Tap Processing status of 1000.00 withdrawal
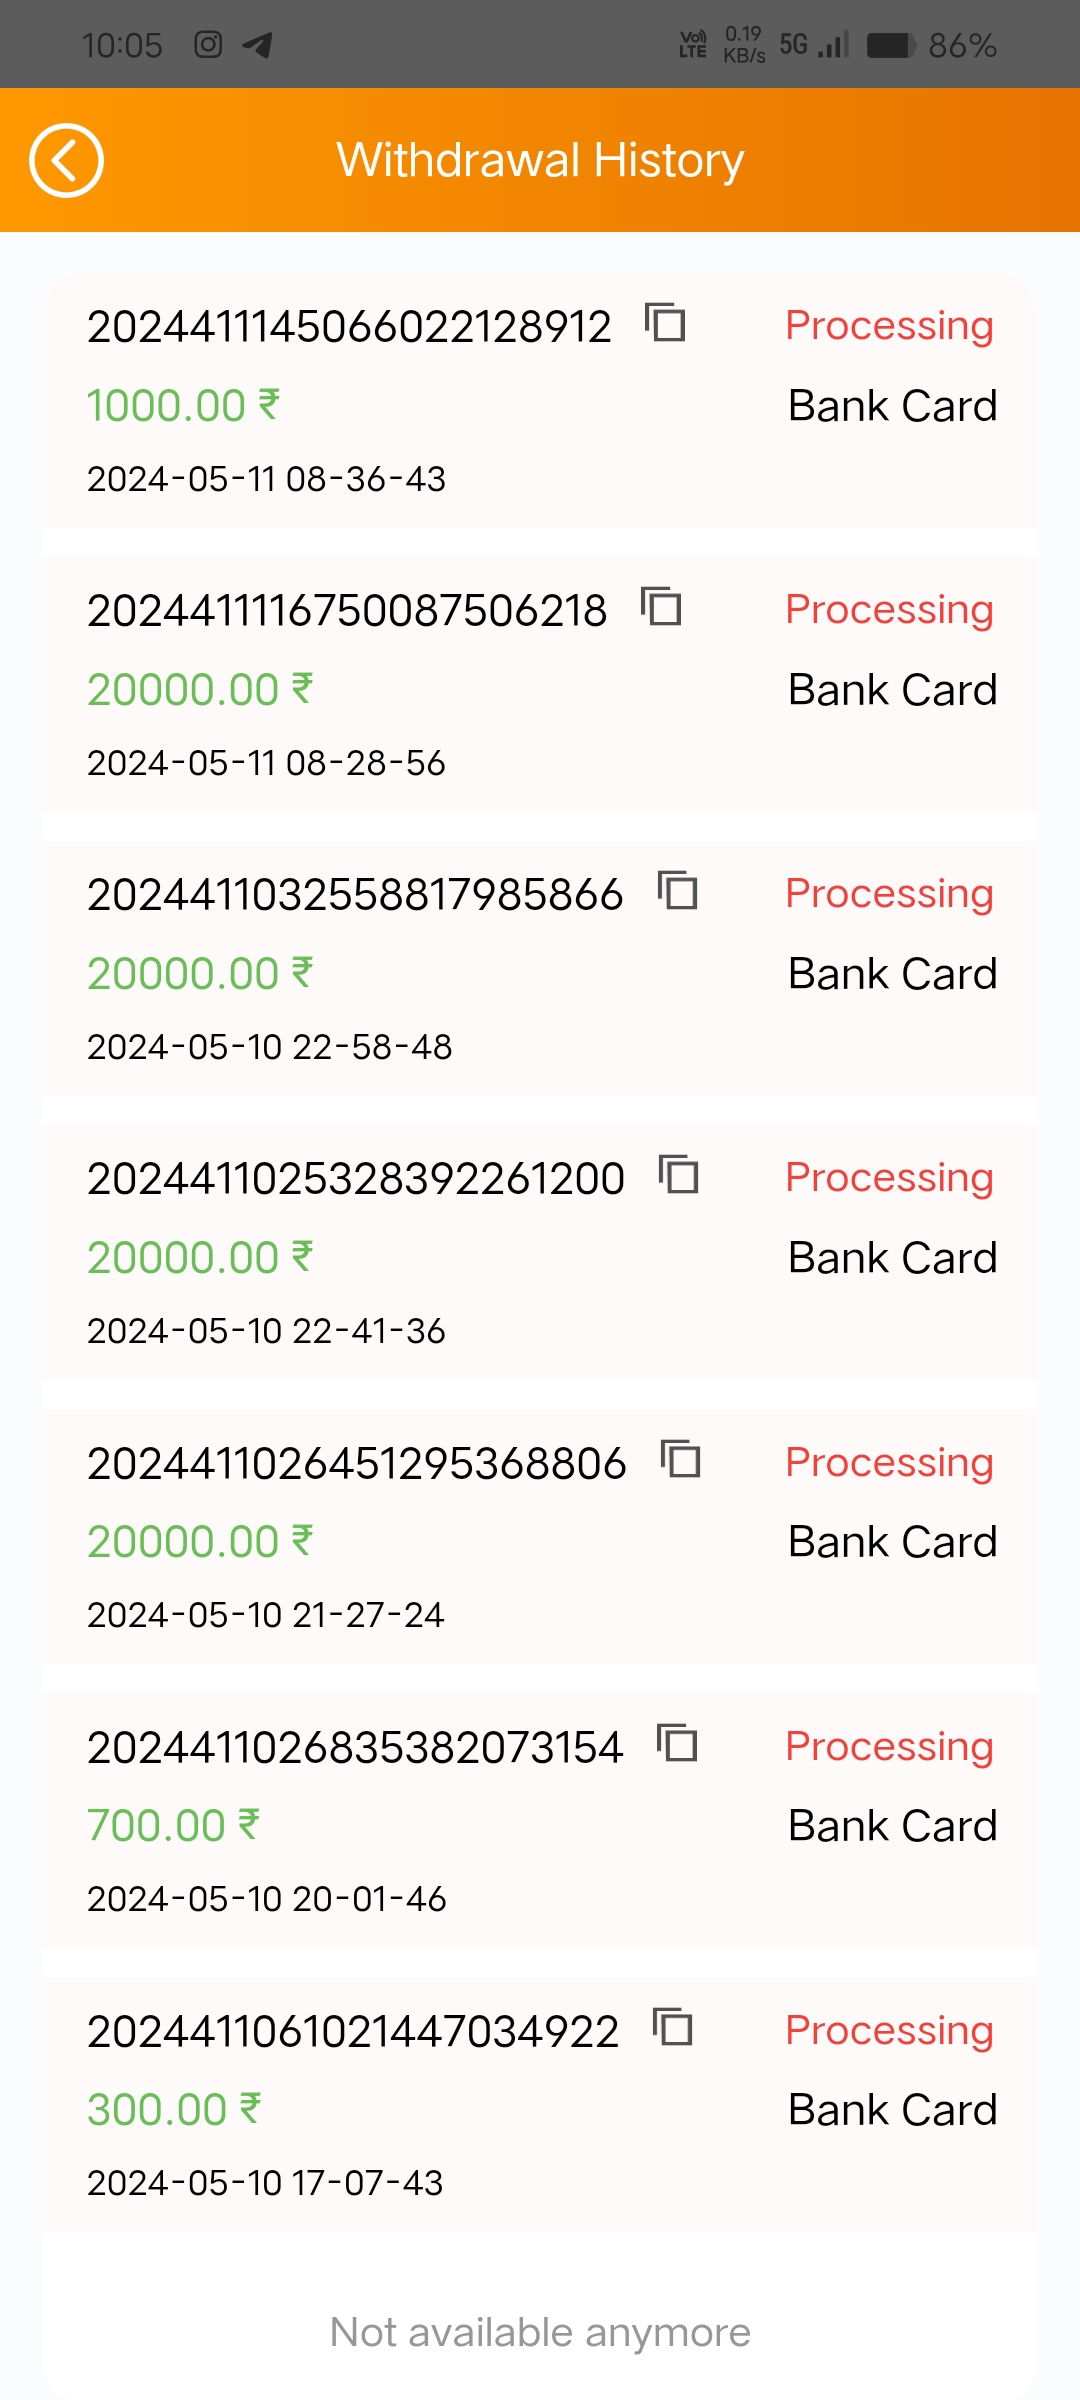 coord(889,325)
